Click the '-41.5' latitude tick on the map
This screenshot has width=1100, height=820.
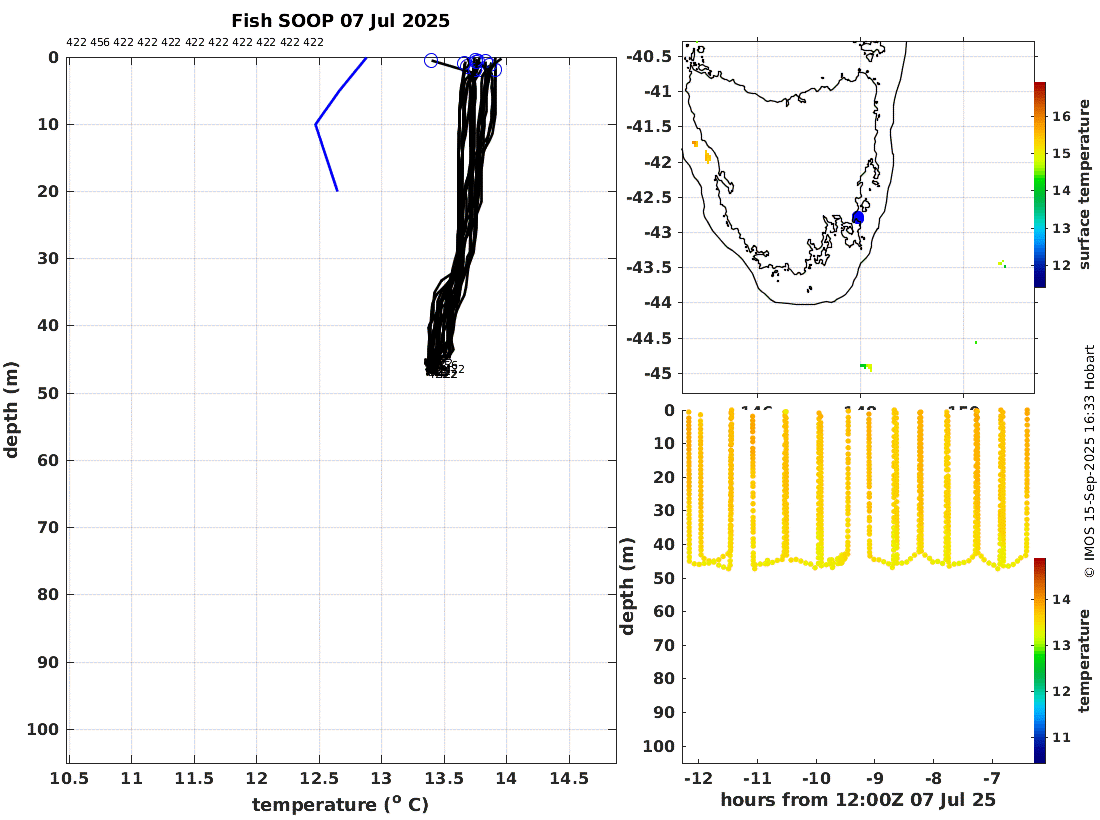pos(648,126)
